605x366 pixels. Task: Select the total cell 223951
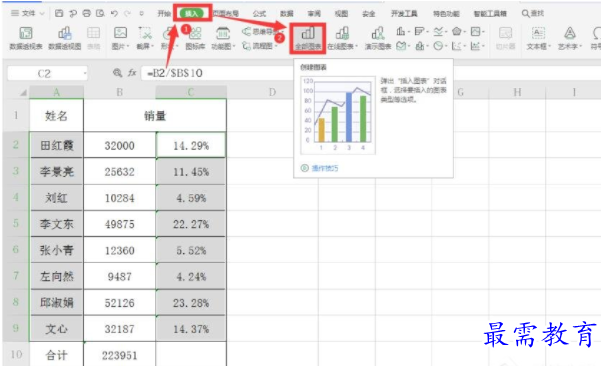(120, 355)
